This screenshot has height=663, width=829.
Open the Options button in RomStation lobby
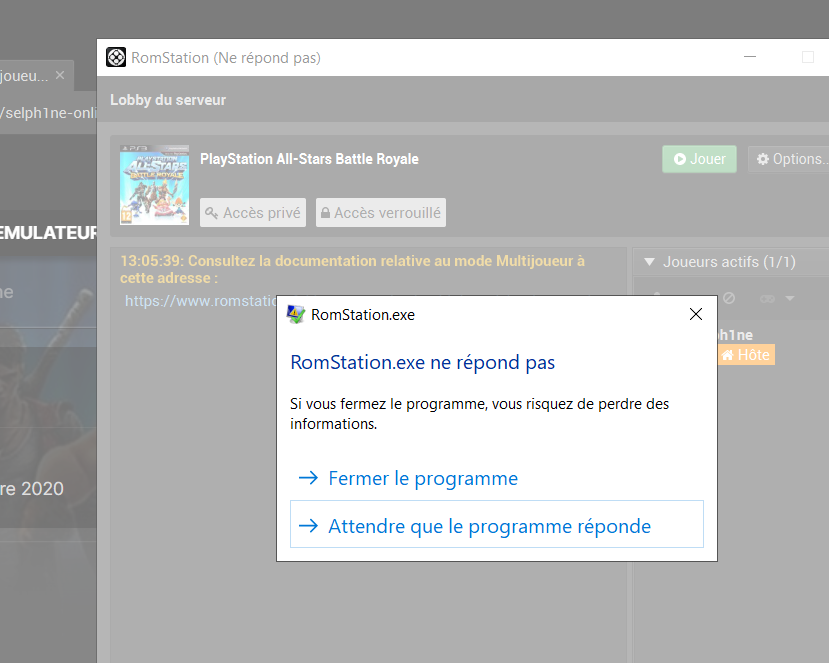point(788,159)
